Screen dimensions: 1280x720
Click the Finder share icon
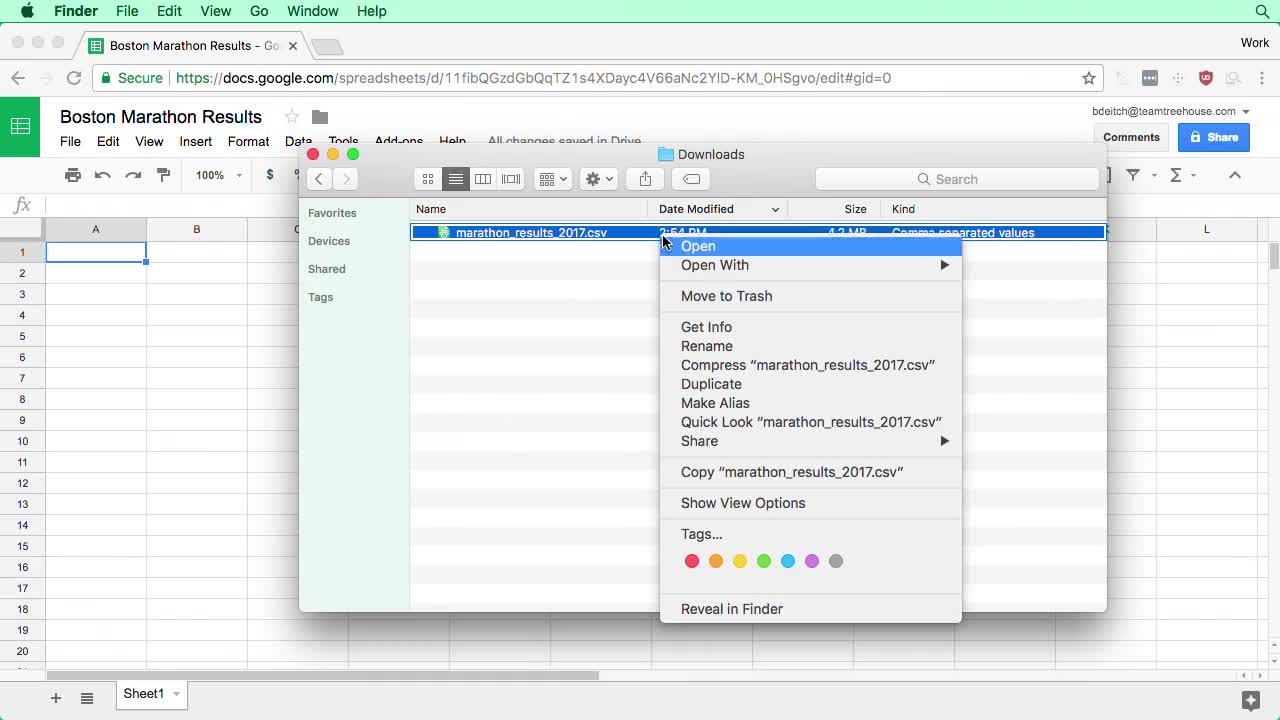point(644,178)
